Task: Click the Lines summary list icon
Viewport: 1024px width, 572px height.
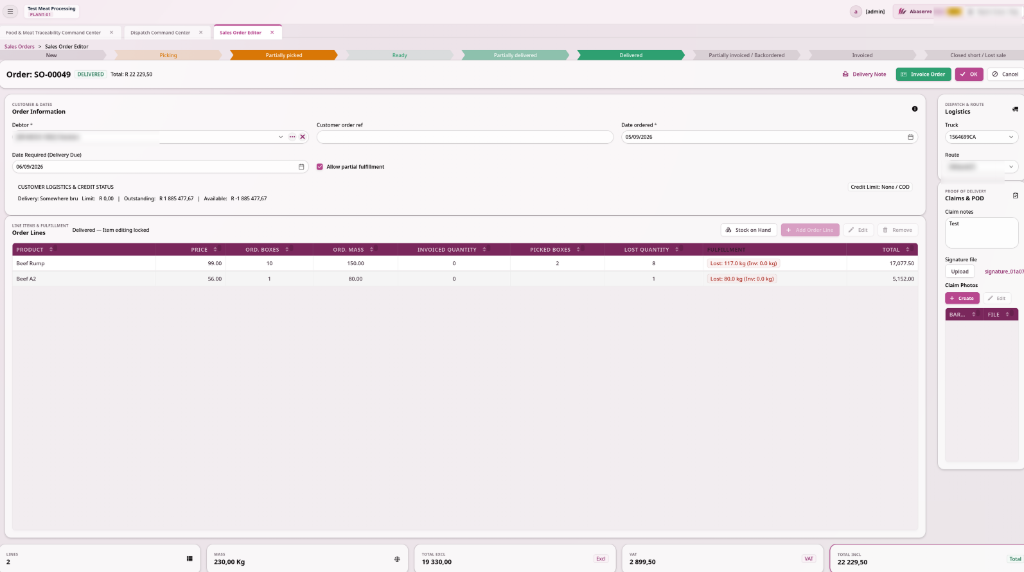Action: pyautogui.click(x=189, y=559)
